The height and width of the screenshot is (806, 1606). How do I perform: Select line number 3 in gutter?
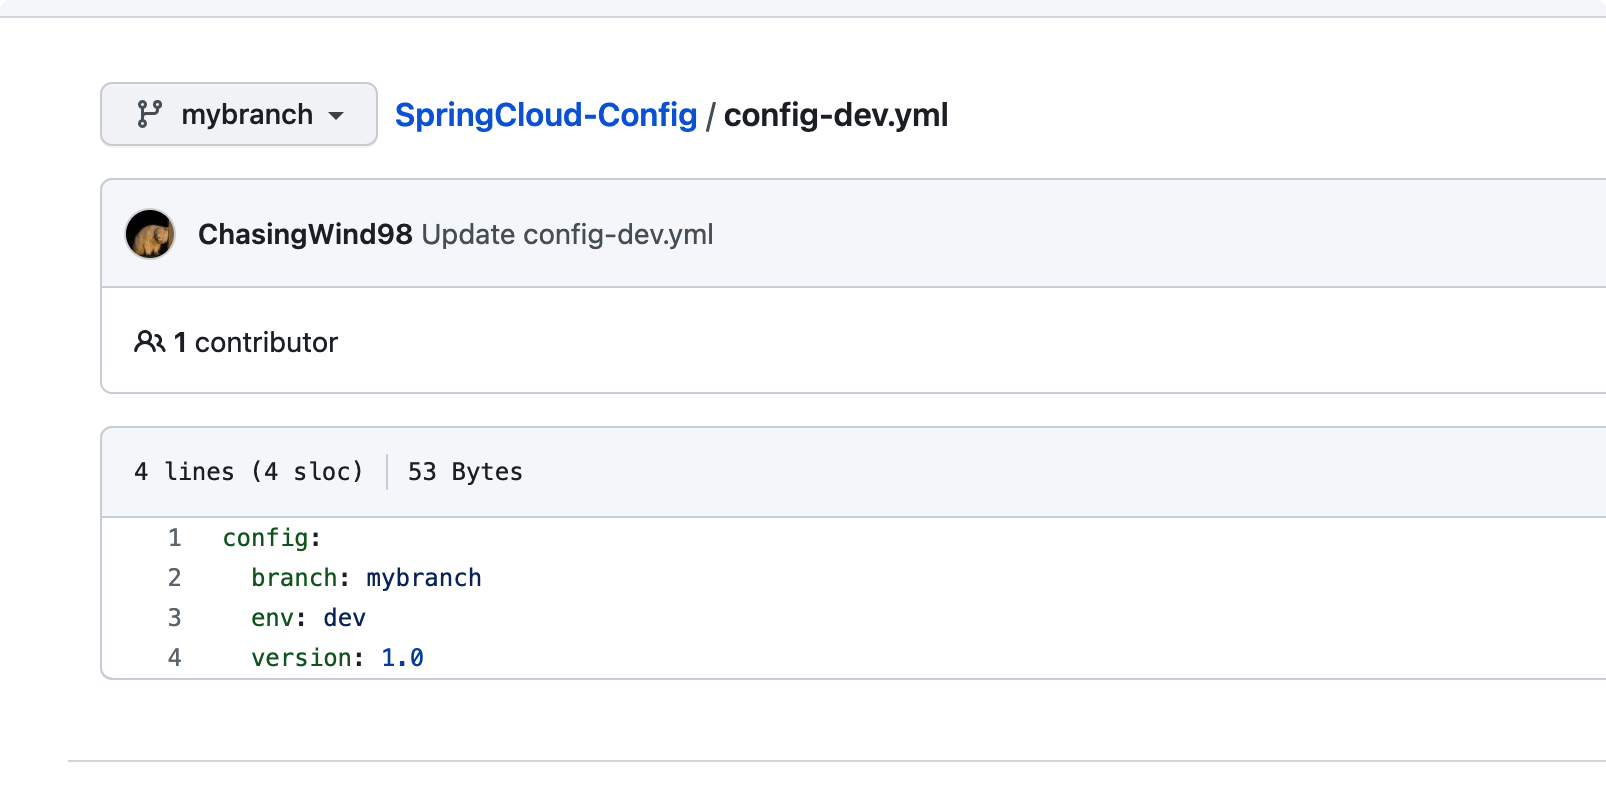[175, 618]
